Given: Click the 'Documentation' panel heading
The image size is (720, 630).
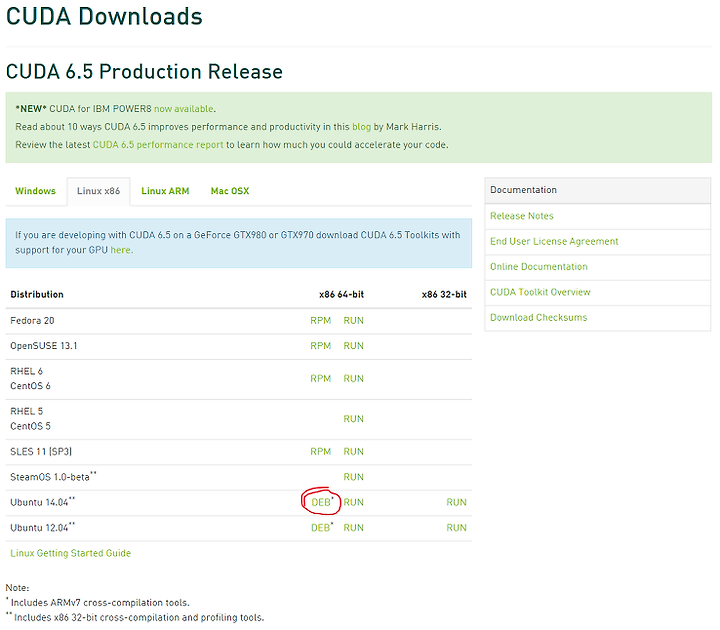Looking at the screenshot, I should [x=523, y=190].
